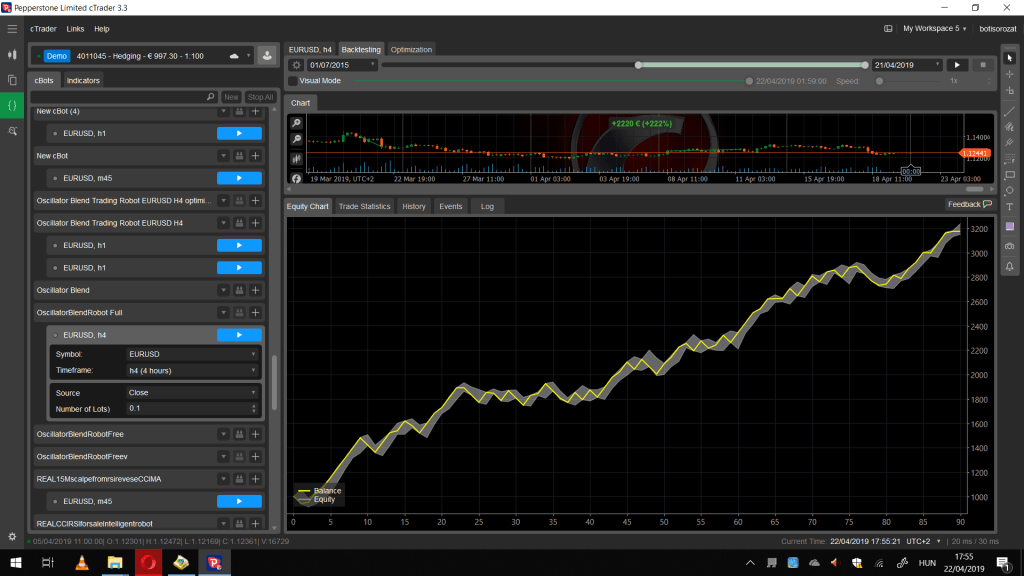Enable the Visual Mode checkbox

tap(292, 80)
